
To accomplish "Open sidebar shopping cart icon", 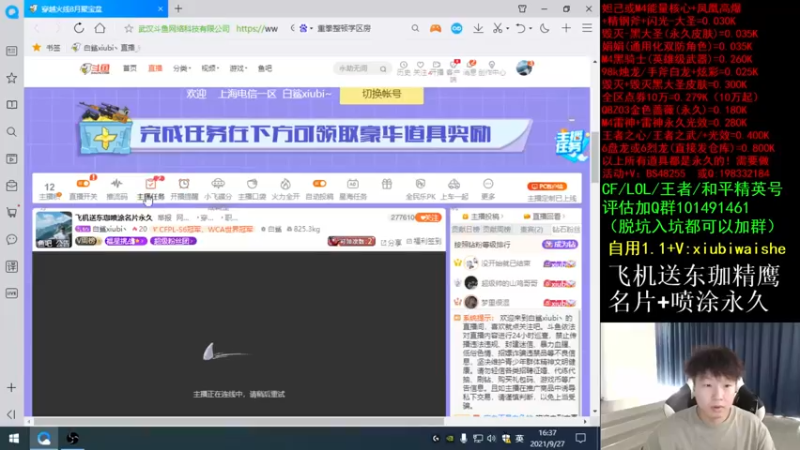I will click(x=12, y=212).
